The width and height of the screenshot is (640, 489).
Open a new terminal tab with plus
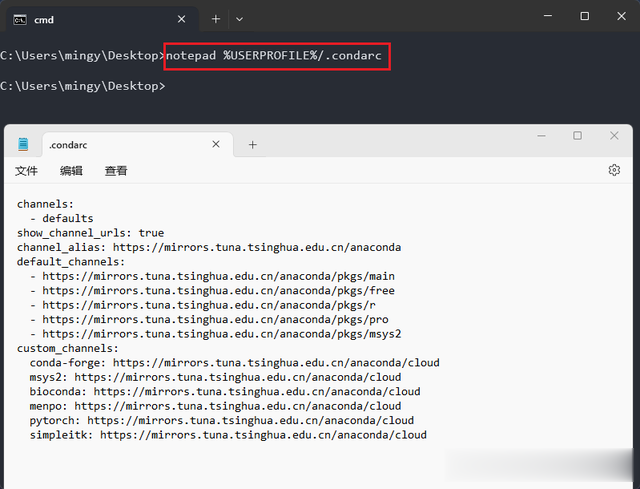216,19
